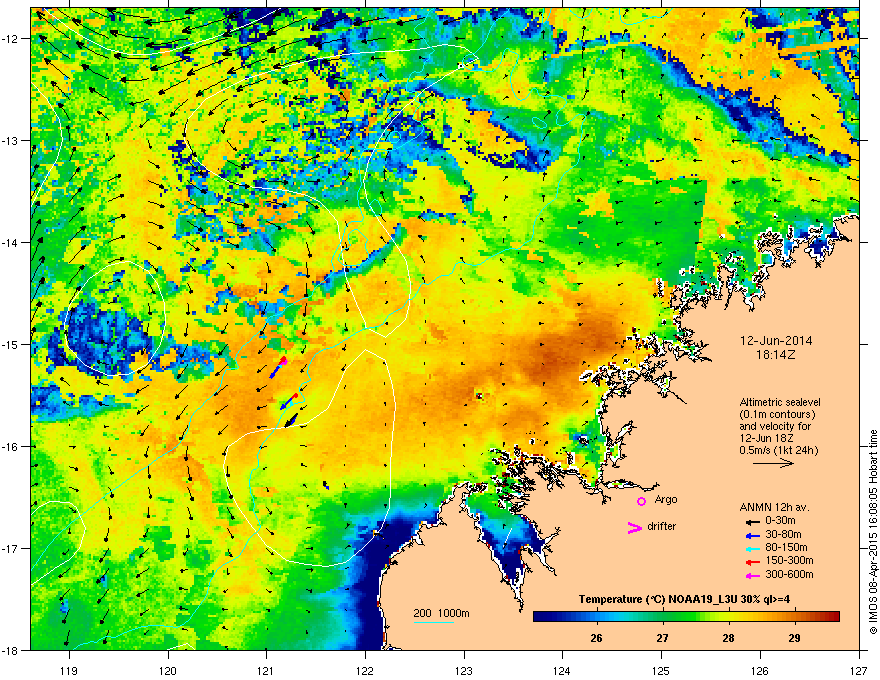
Task: Select the blue 30-80m arrow in legend
Action: (x=752, y=535)
